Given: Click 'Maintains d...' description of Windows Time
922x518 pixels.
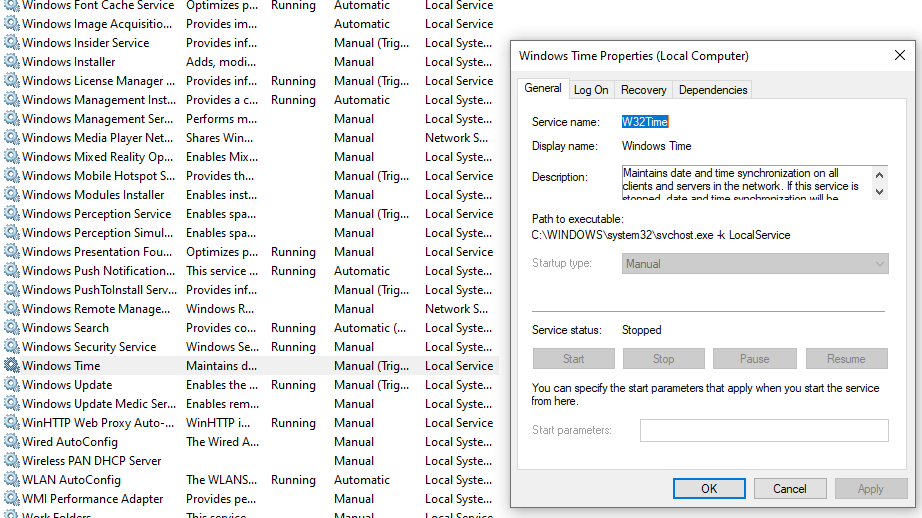Looking at the screenshot, I should pos(221,366).
